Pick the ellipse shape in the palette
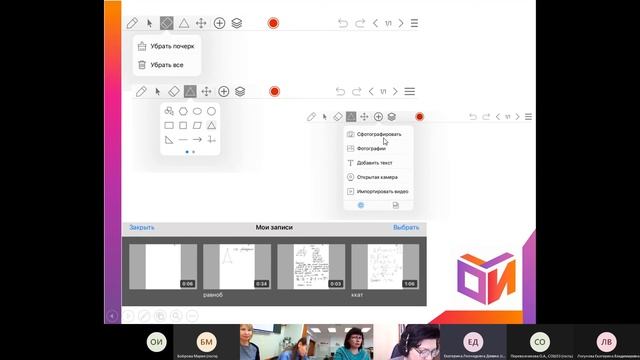640x360 pixels. tap(197, 111)
